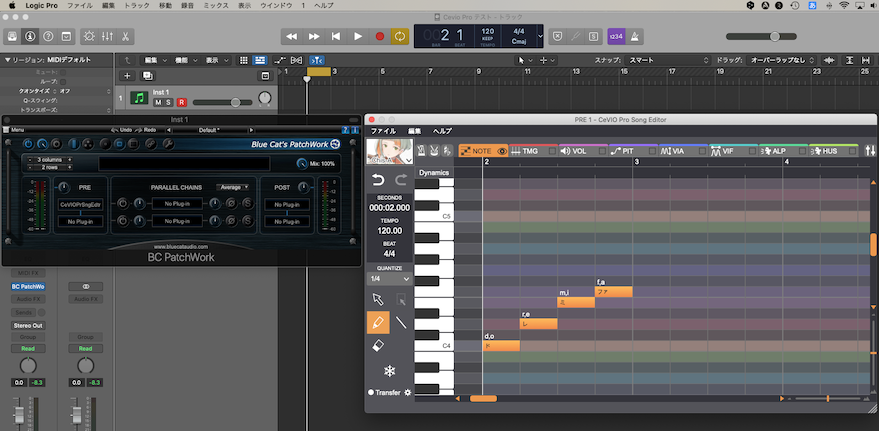Open the Logic Pro Library panel icon

point(12,36)
